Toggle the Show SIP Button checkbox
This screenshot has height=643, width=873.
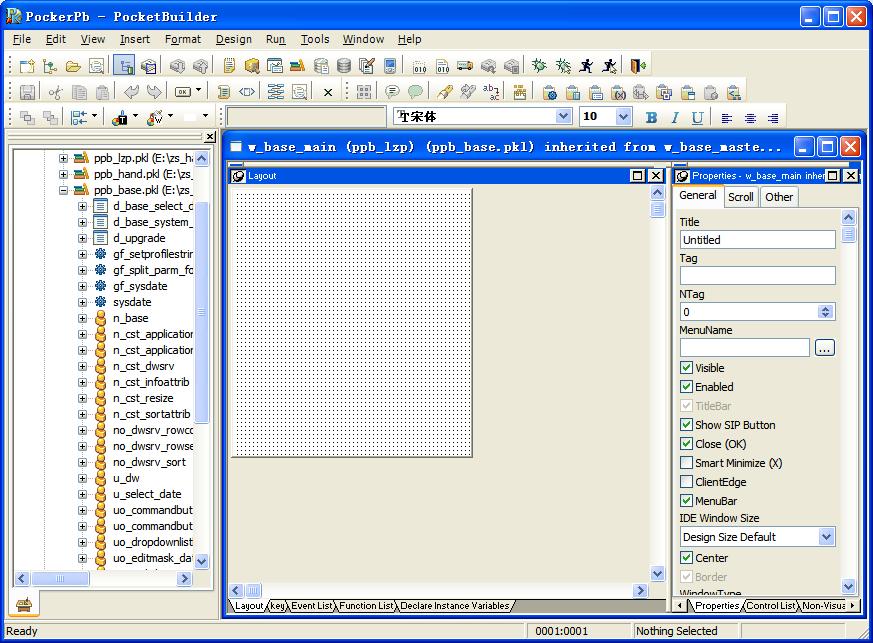pos(686,425)
